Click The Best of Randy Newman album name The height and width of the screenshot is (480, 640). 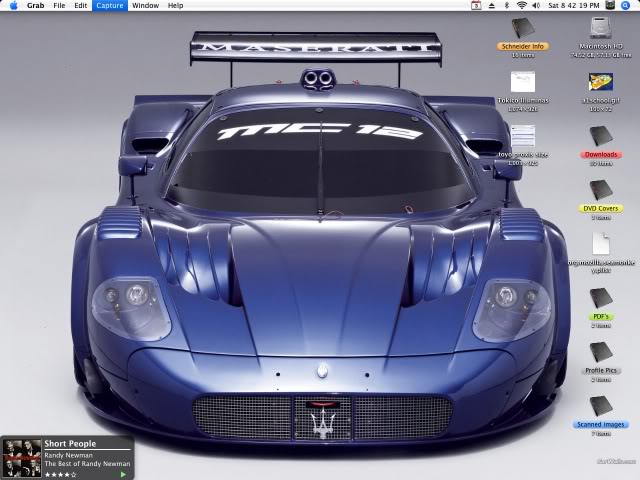pyautogui.click(x=87, y=464)
